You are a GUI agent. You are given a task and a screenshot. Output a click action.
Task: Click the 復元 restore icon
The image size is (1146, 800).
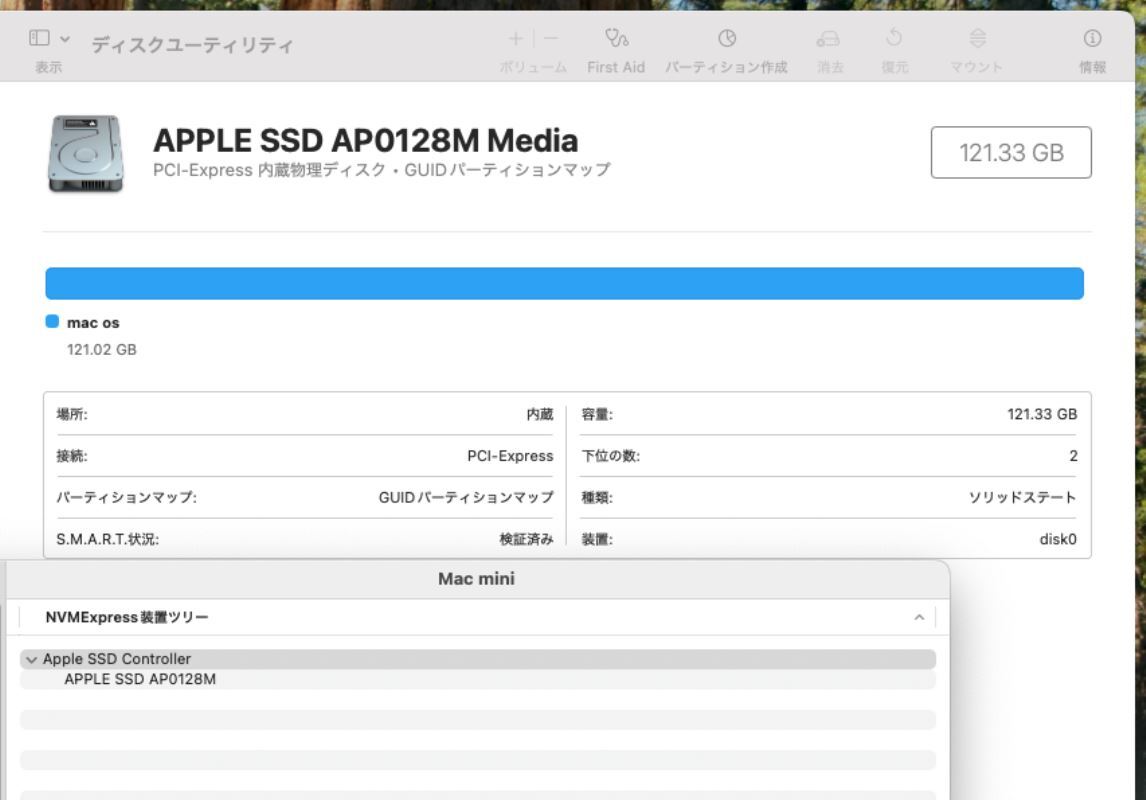coord(894,40)
